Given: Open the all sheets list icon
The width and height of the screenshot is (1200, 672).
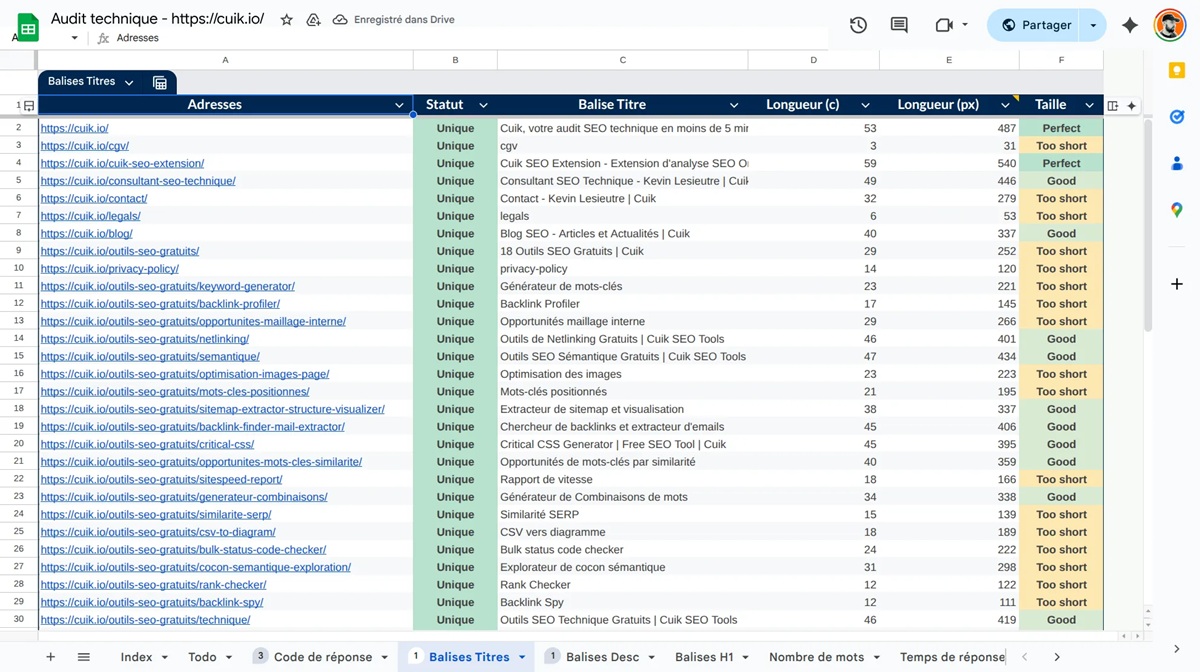Looking at the screenshot, I should click(84, 657).
